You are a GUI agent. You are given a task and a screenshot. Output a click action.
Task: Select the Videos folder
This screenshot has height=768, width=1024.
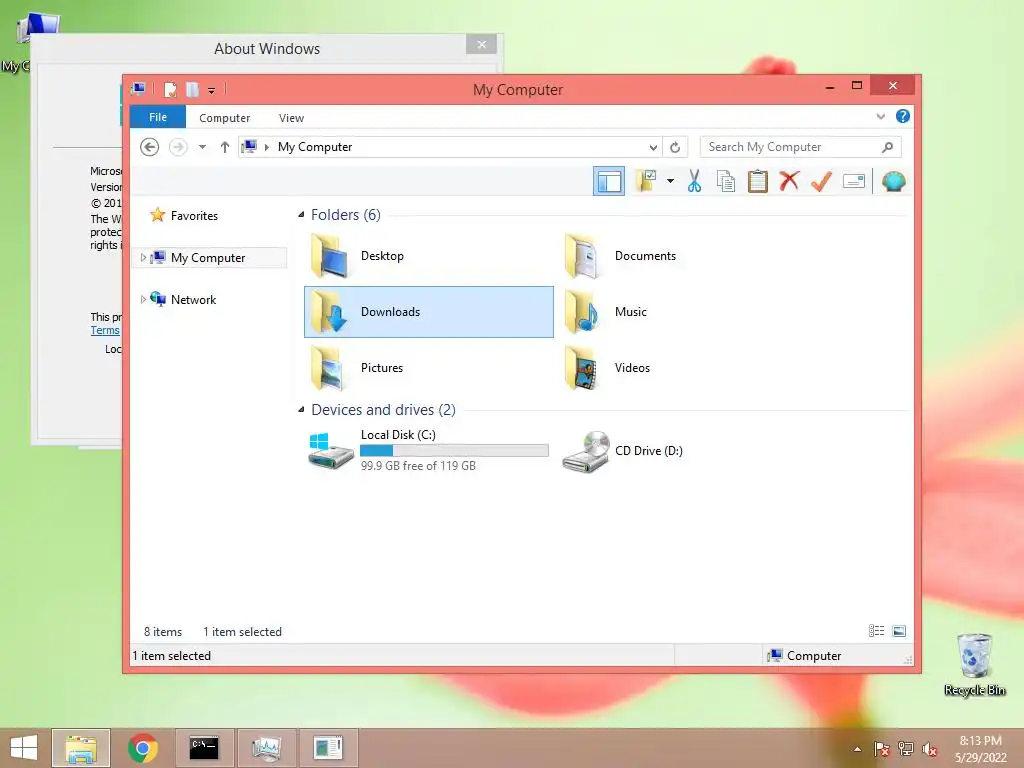point(682,368)
